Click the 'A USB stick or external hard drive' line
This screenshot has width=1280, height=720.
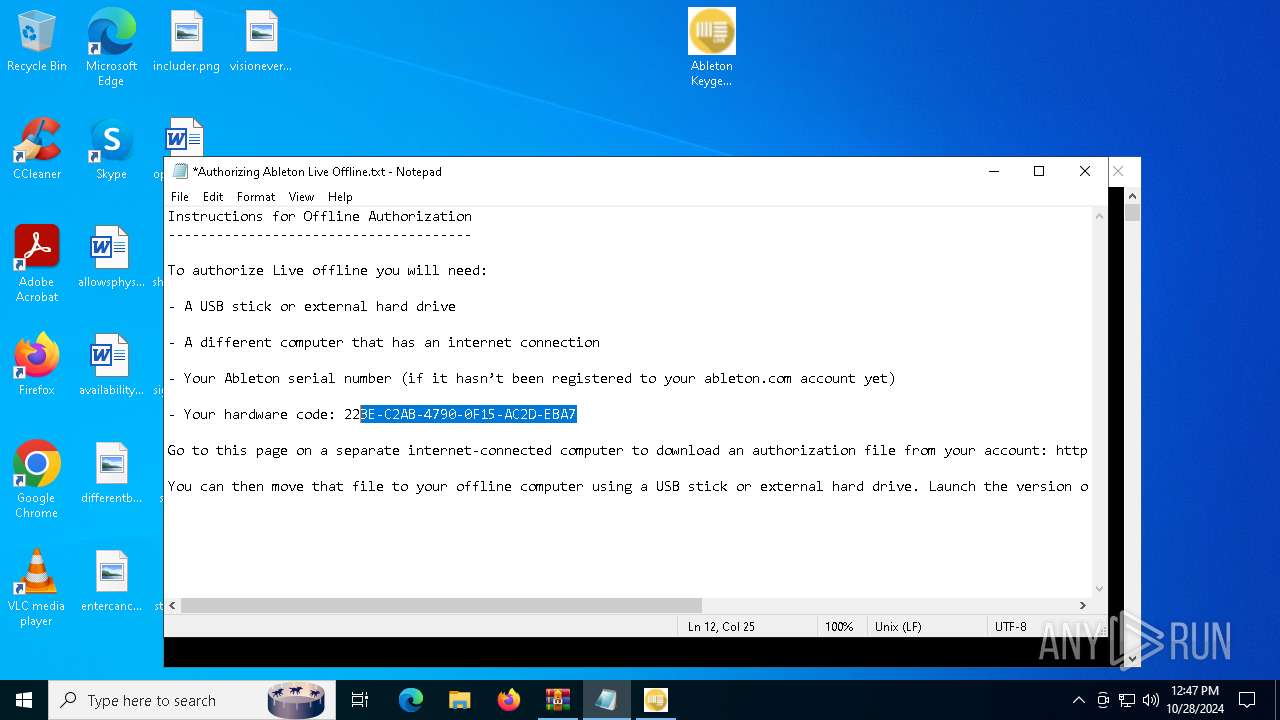coord(312,306)
